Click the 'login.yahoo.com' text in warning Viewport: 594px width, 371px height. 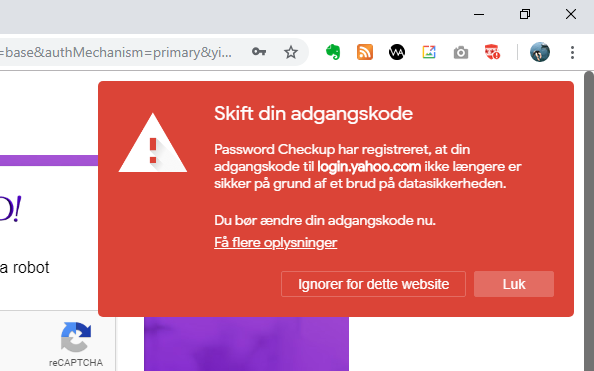(x=369, y=167)
